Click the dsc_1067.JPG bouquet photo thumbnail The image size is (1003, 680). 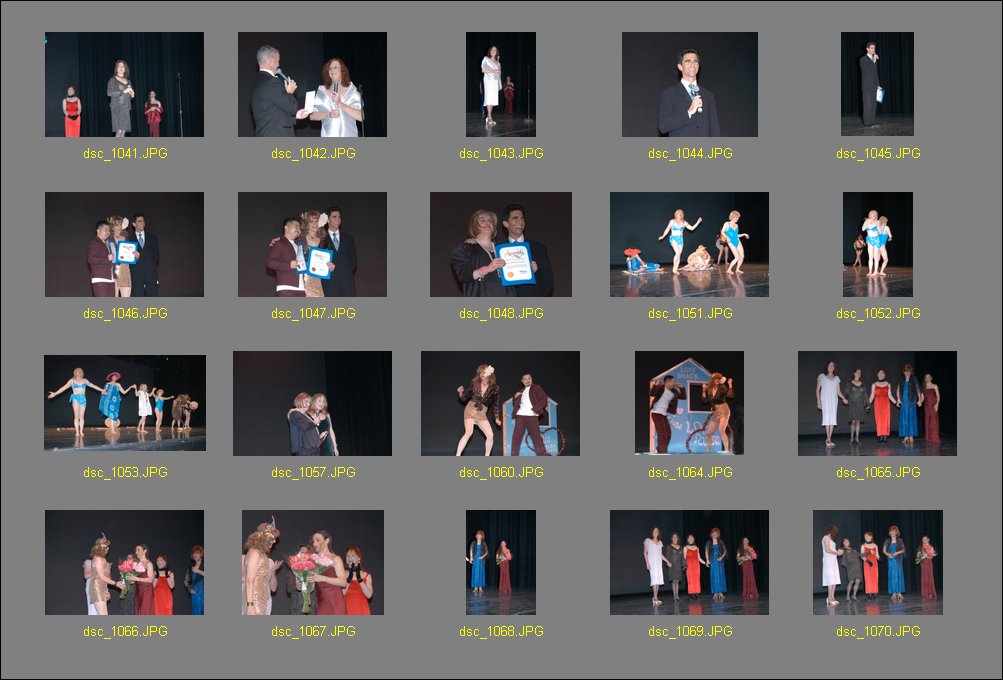pyautogui.click(x=313, y=562)
